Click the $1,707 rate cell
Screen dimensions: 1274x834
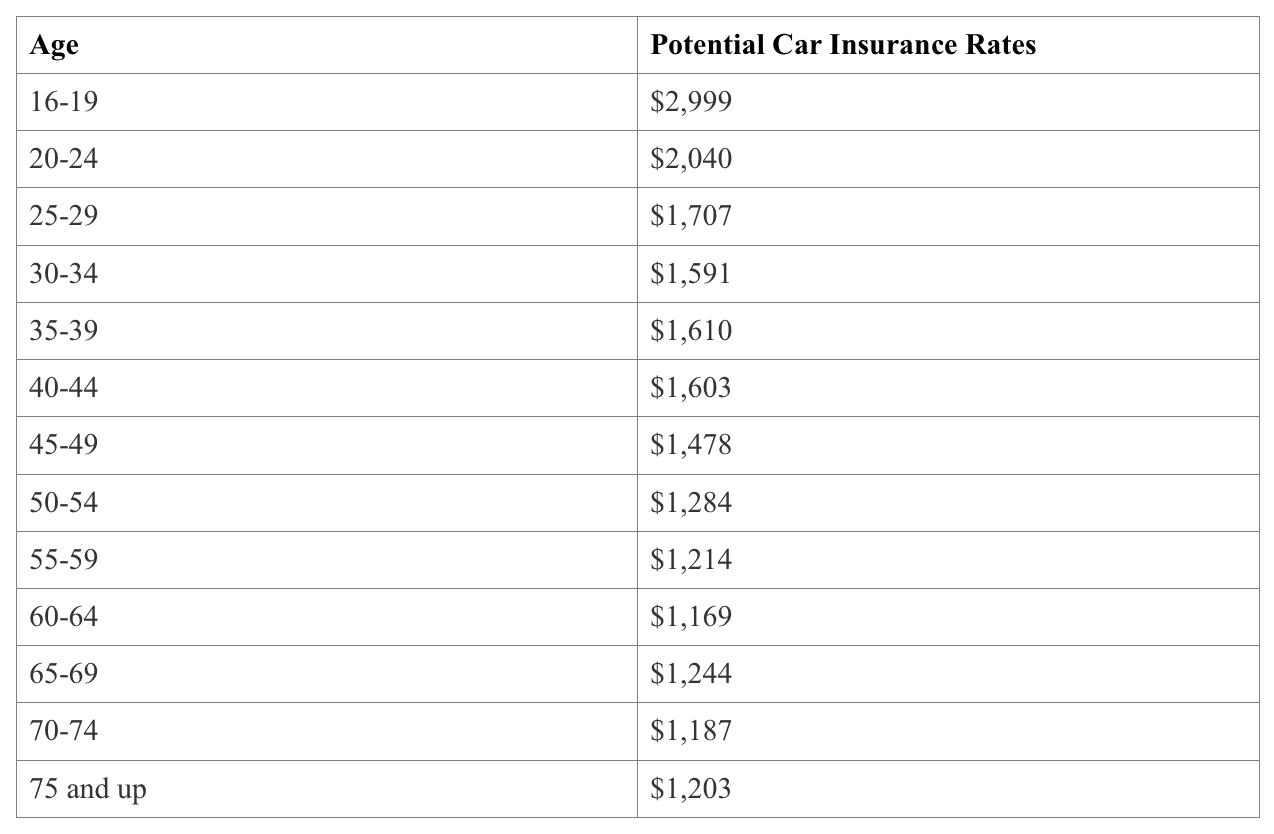point(690,216)
